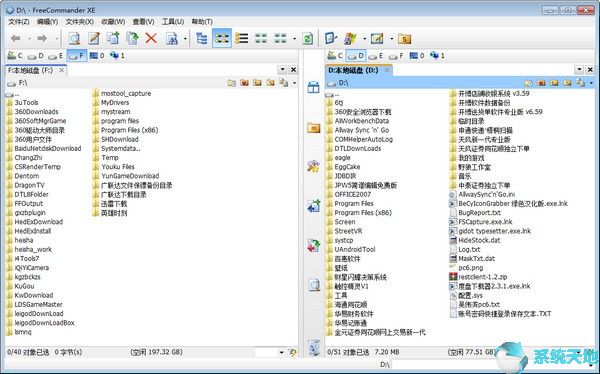This screenshot has height=374, width=600.
Task: Click the Copy files toolbar icon
Action: (x=113, y=38)
